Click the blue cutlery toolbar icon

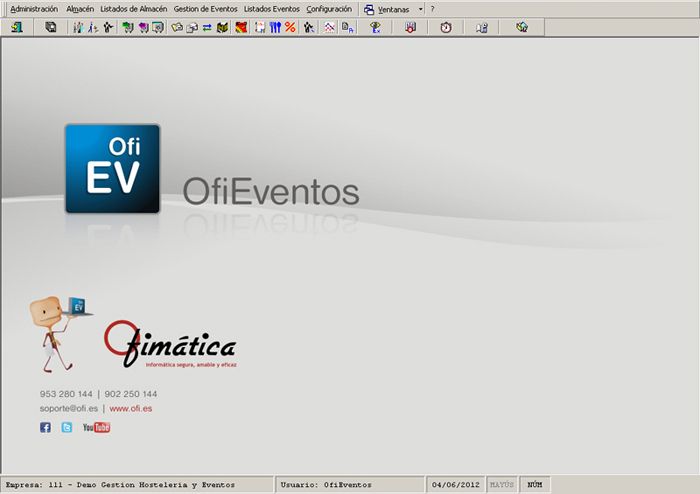coord(275,28)
